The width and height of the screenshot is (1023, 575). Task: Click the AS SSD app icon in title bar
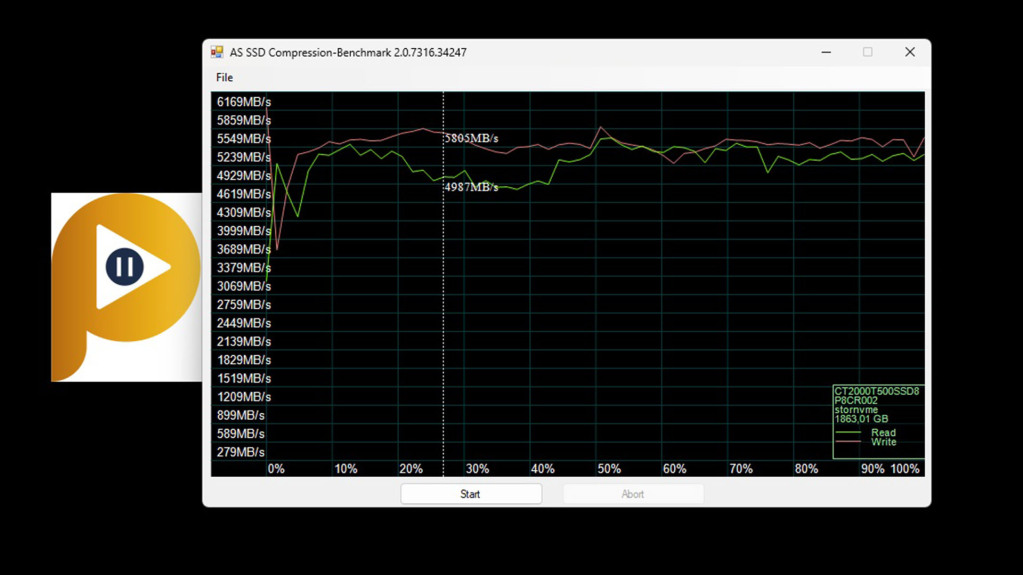coord(217,52)
